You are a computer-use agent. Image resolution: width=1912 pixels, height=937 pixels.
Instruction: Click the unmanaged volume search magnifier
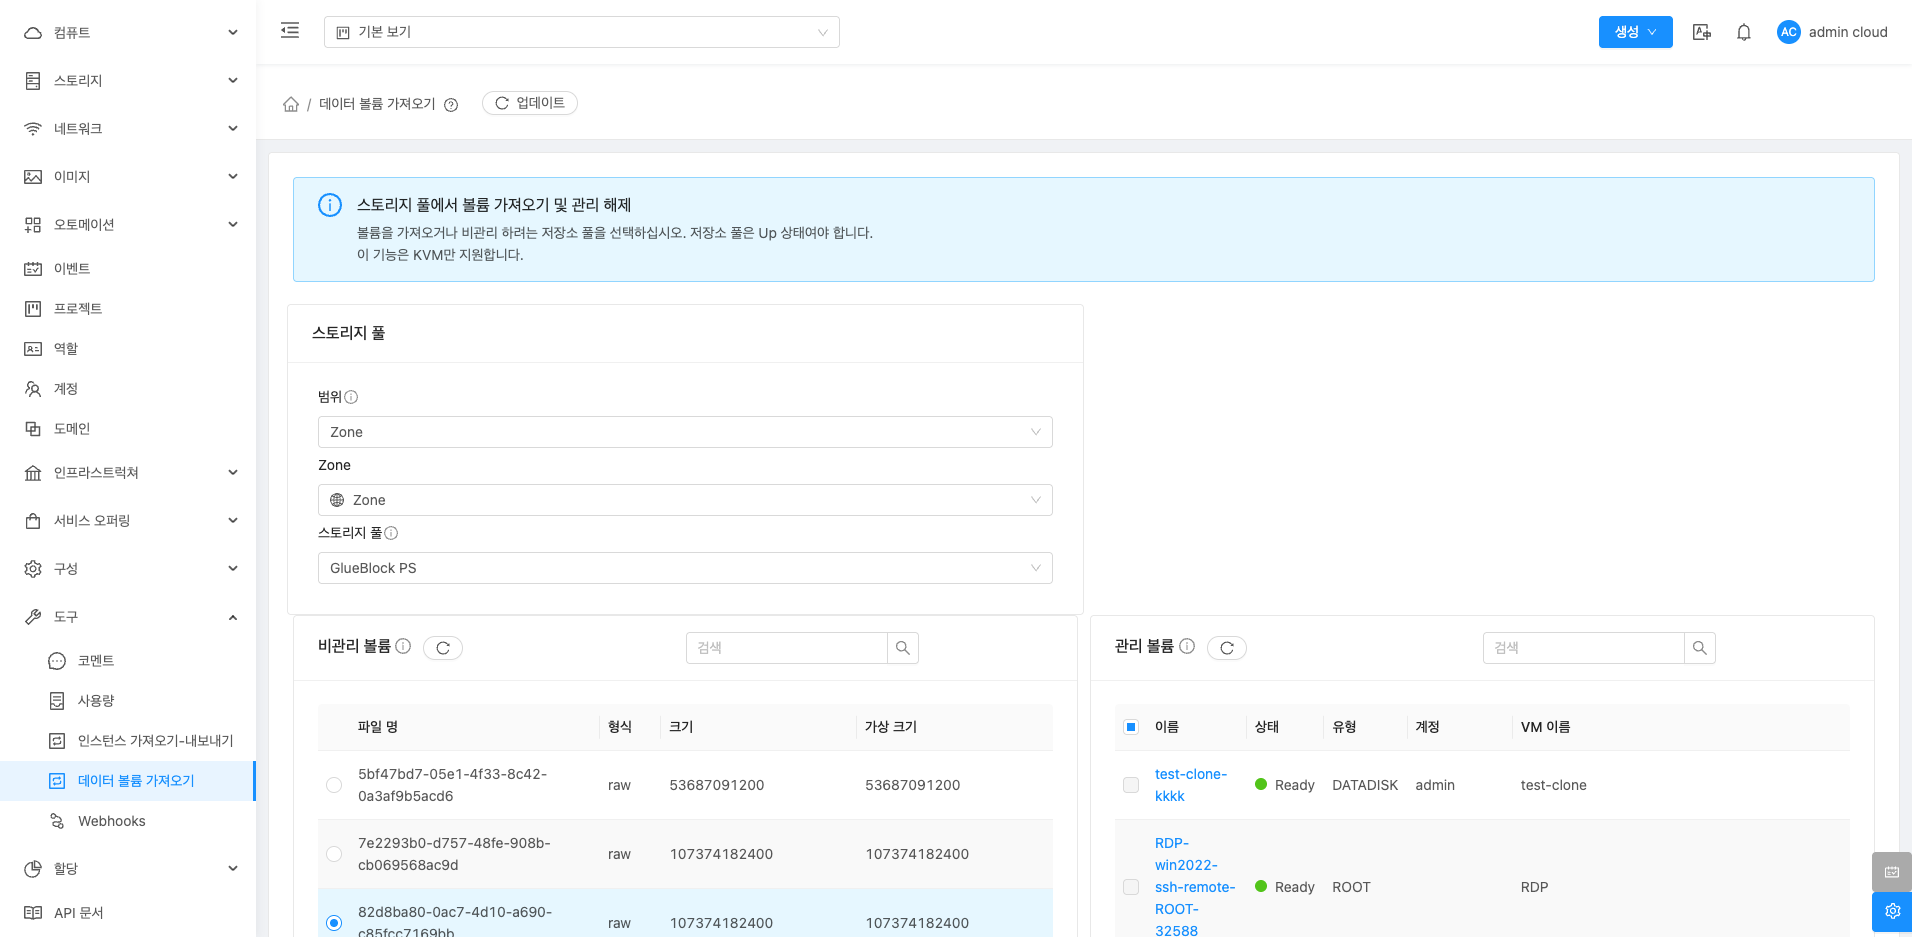pyautogui.click(x=902, y=648)
